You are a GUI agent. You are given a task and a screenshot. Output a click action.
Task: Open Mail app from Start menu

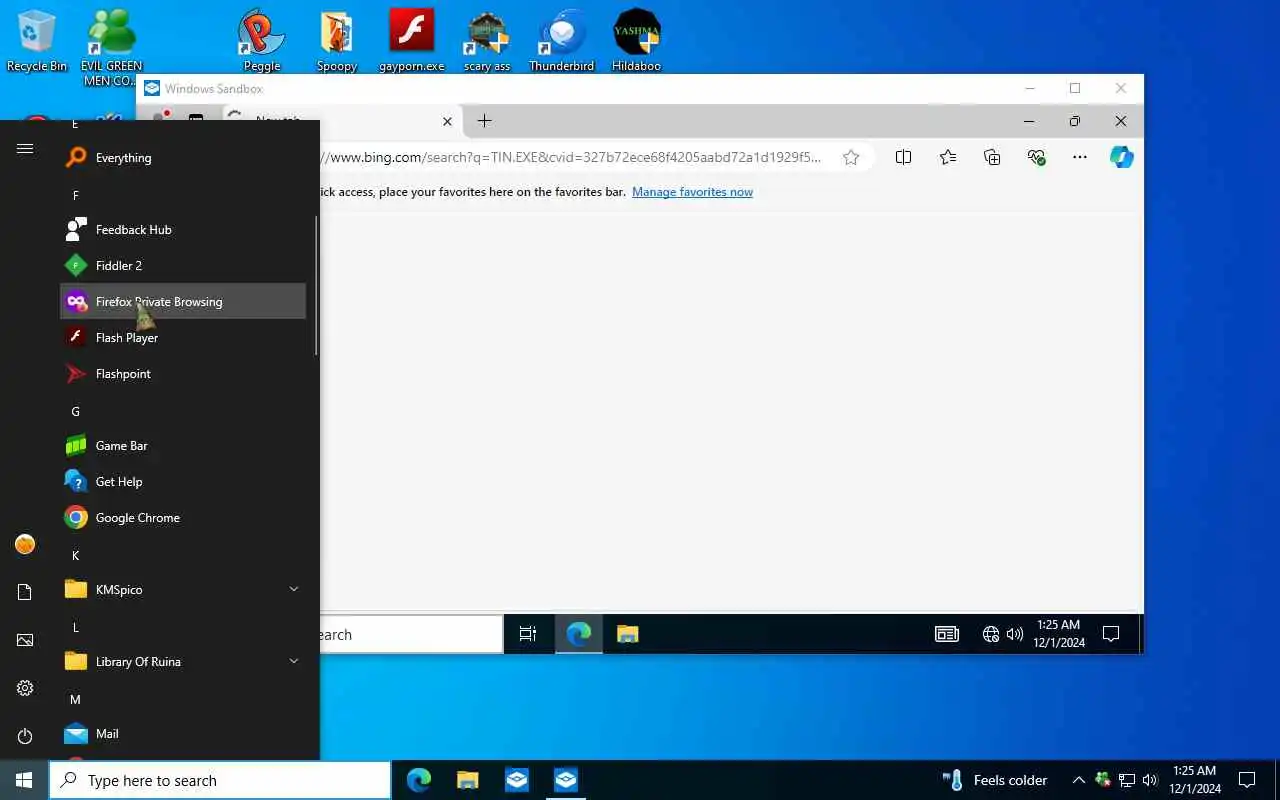183,734
